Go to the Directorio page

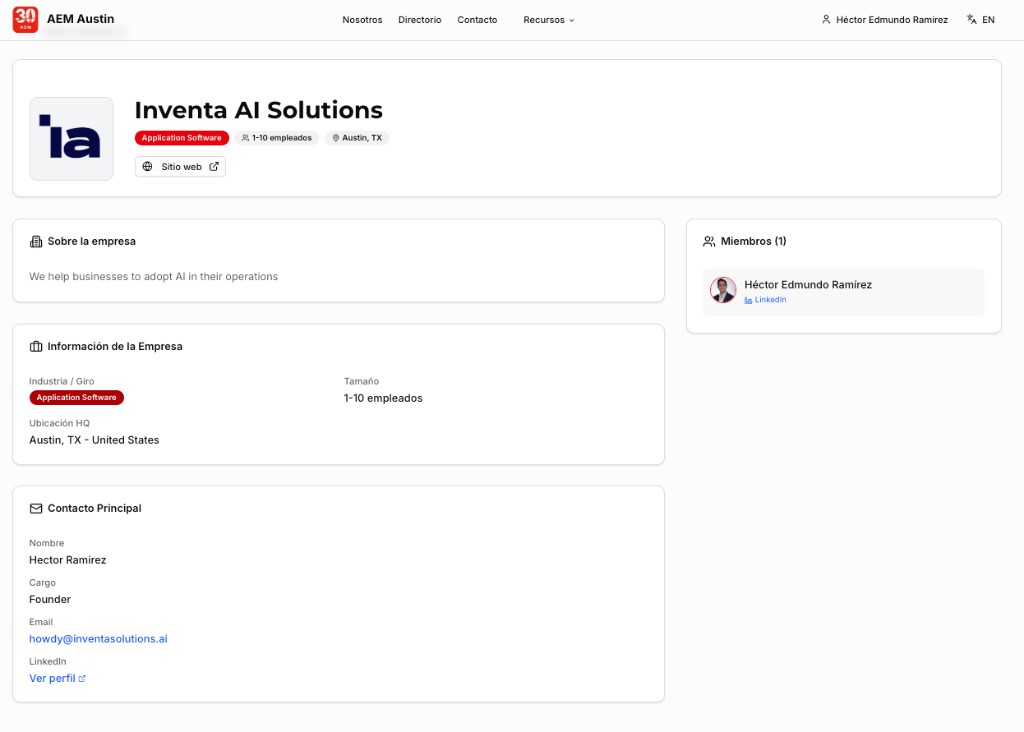point(419,20)
